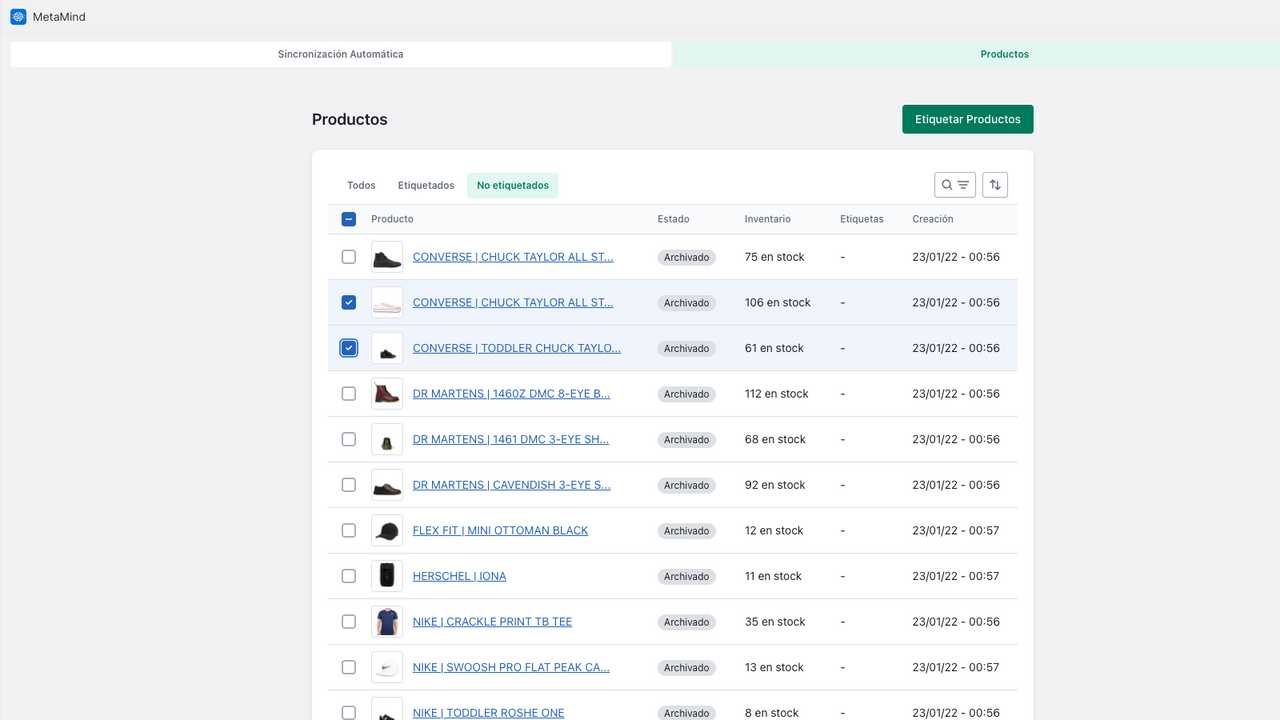Click the Producto column header

pos(392,219)
